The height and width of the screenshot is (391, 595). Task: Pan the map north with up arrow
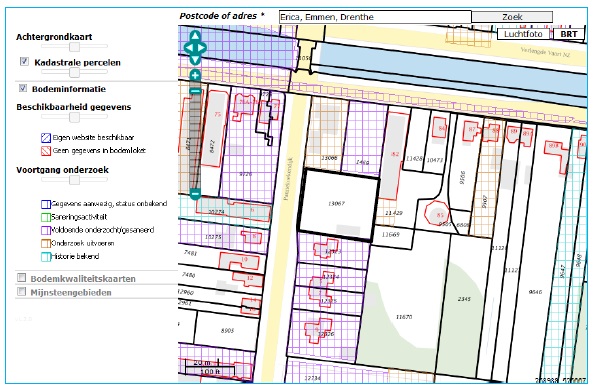pyautogui.click(x=195, y=36)
